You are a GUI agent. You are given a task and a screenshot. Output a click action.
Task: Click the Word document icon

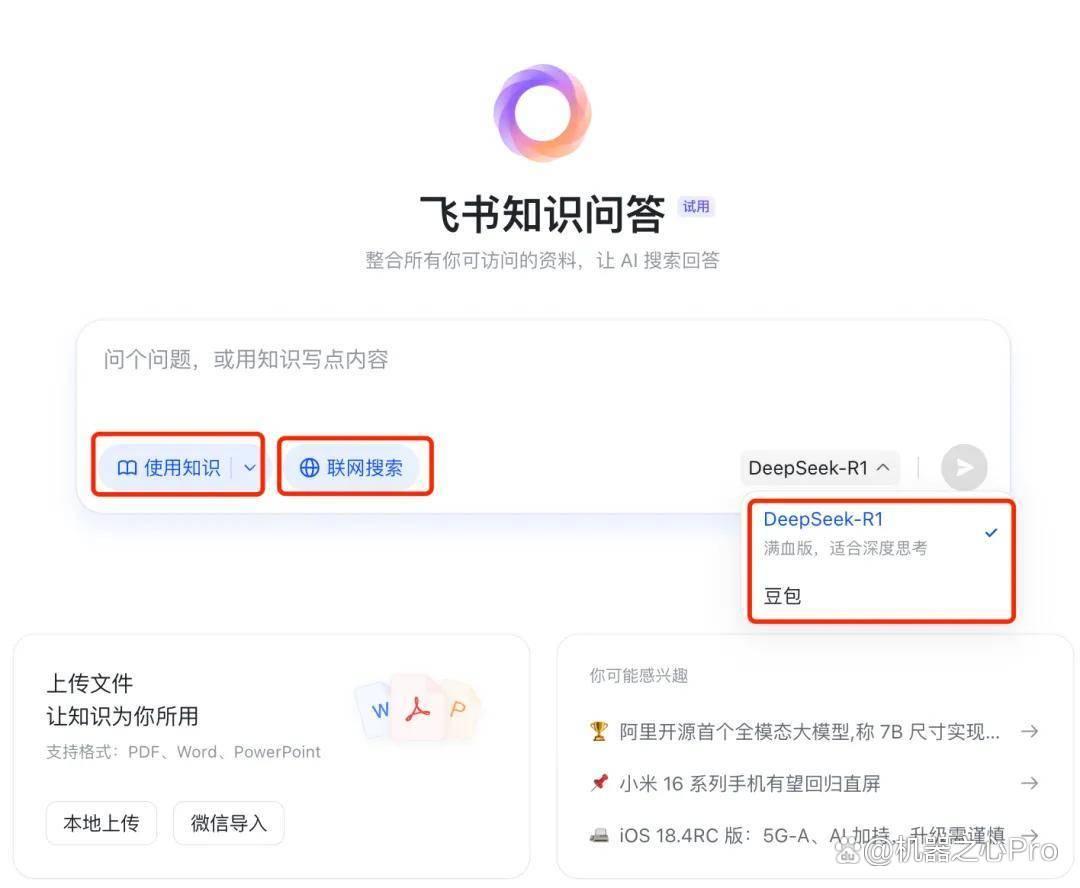point(376,709)
